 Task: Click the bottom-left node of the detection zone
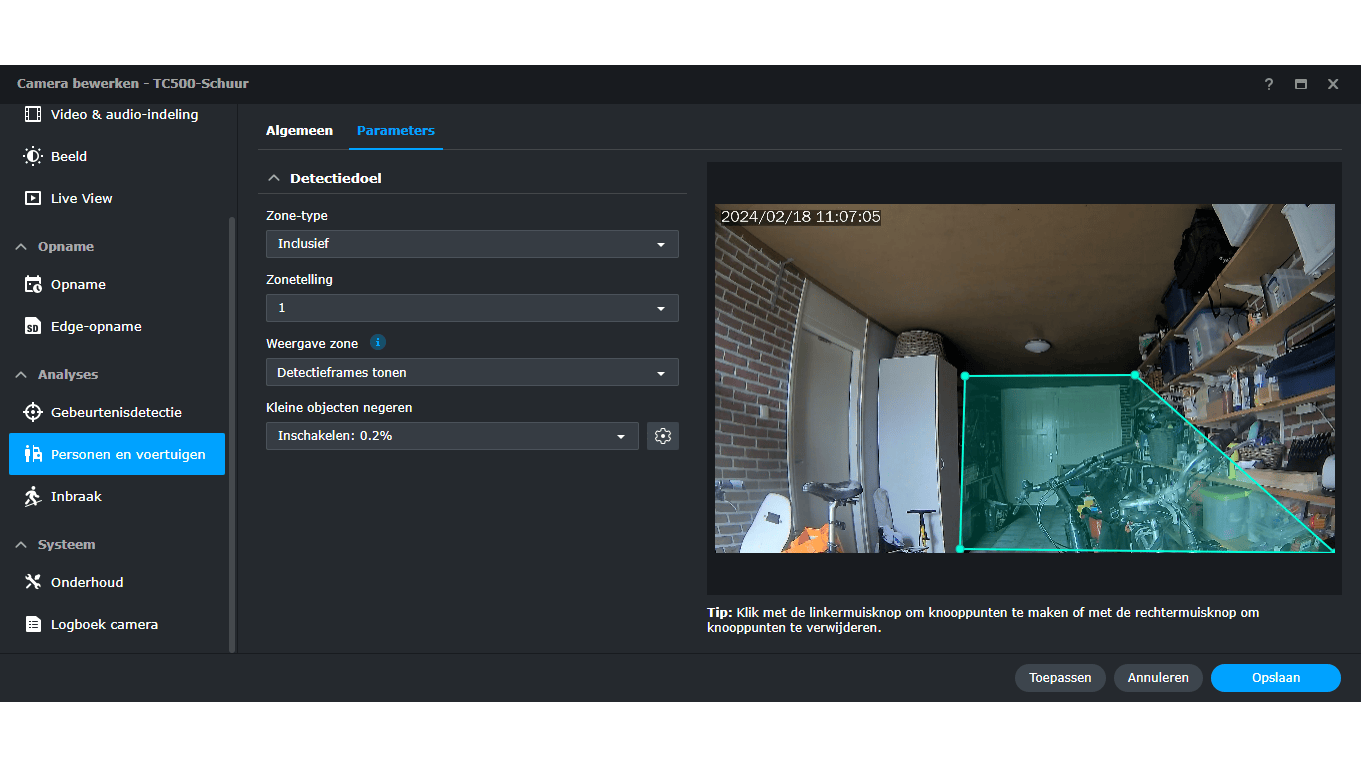tap(960, 548)
